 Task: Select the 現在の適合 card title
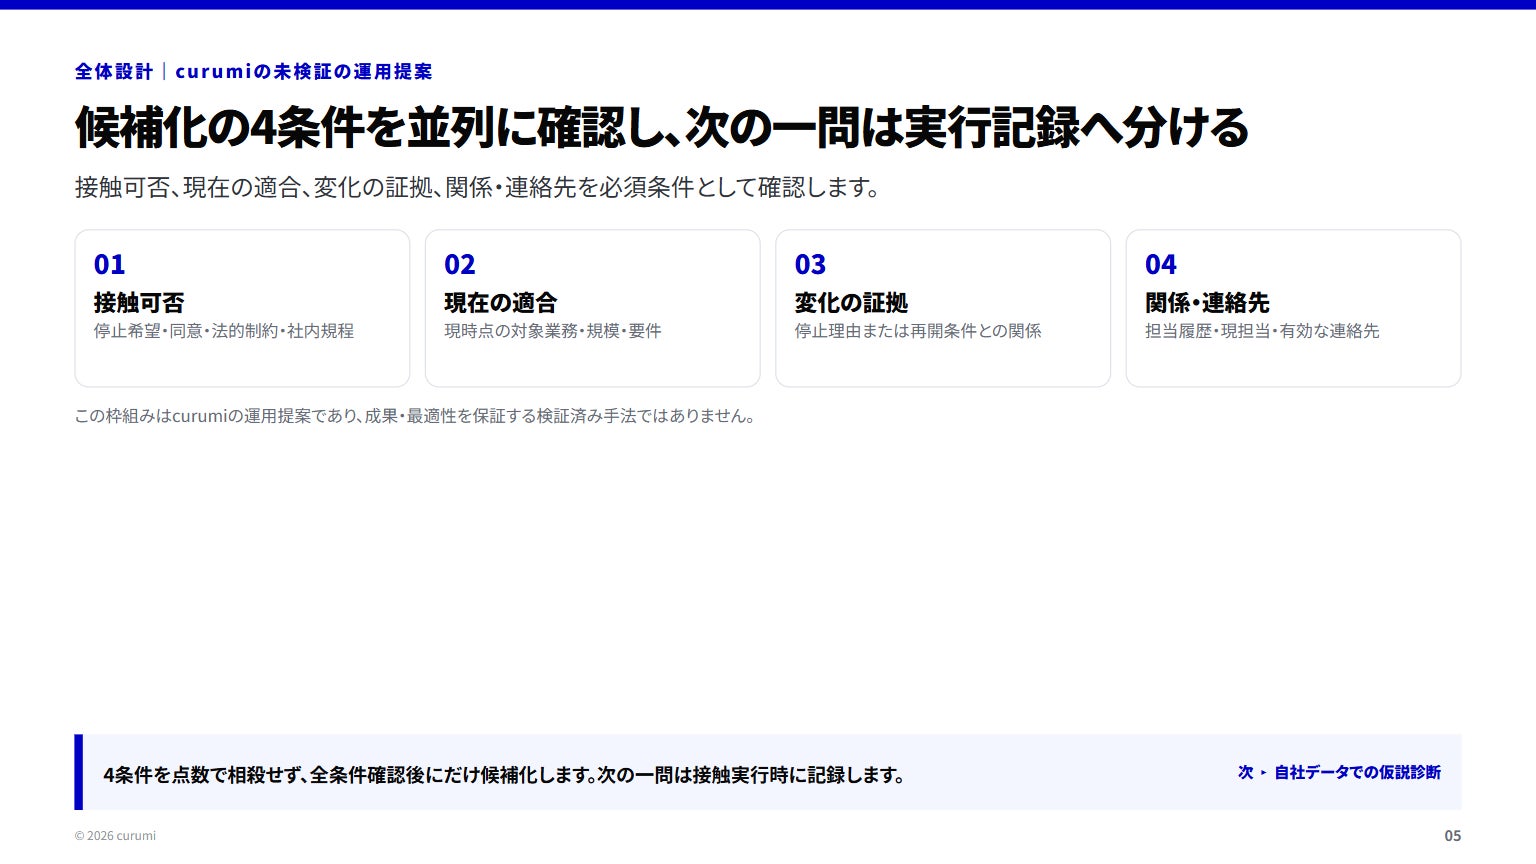click(500, 303)
